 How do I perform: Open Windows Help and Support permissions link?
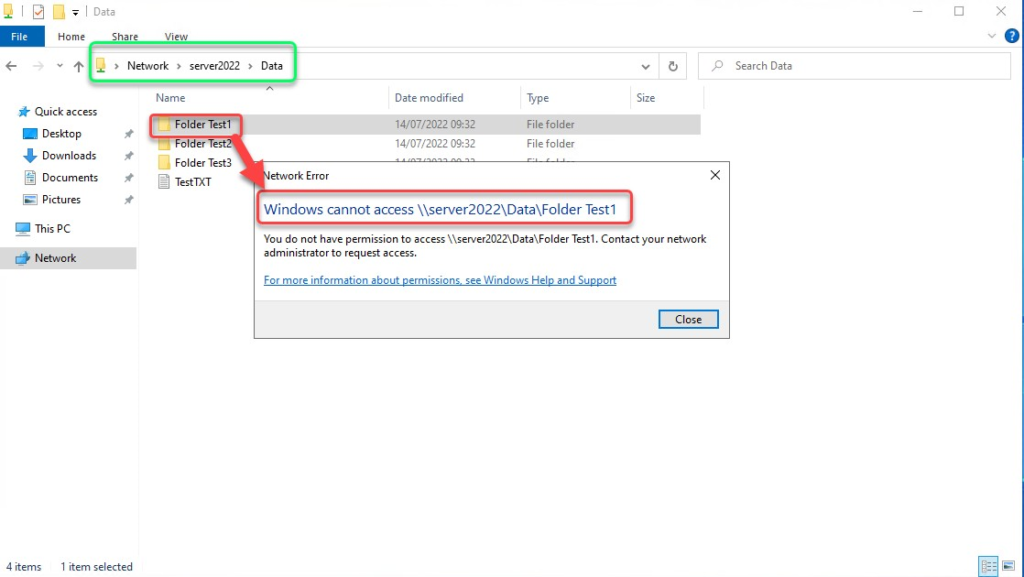pyautogui.click(x=440, y=280)
